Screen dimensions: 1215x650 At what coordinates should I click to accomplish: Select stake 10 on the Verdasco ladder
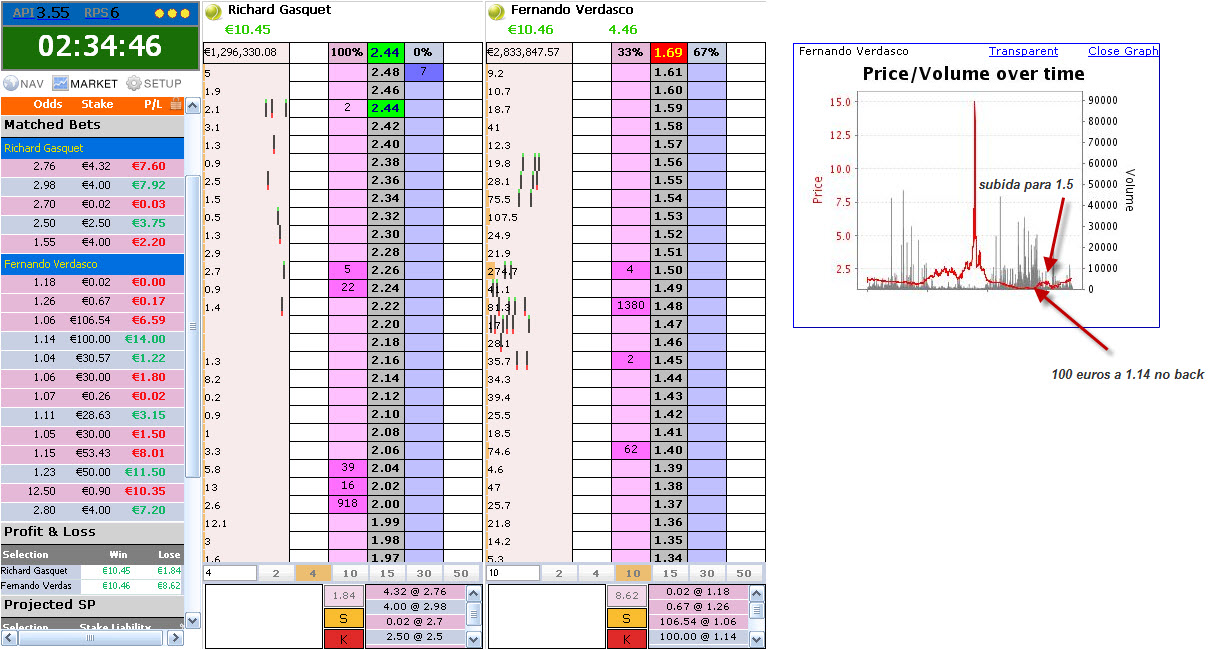[x=632, y=573]
